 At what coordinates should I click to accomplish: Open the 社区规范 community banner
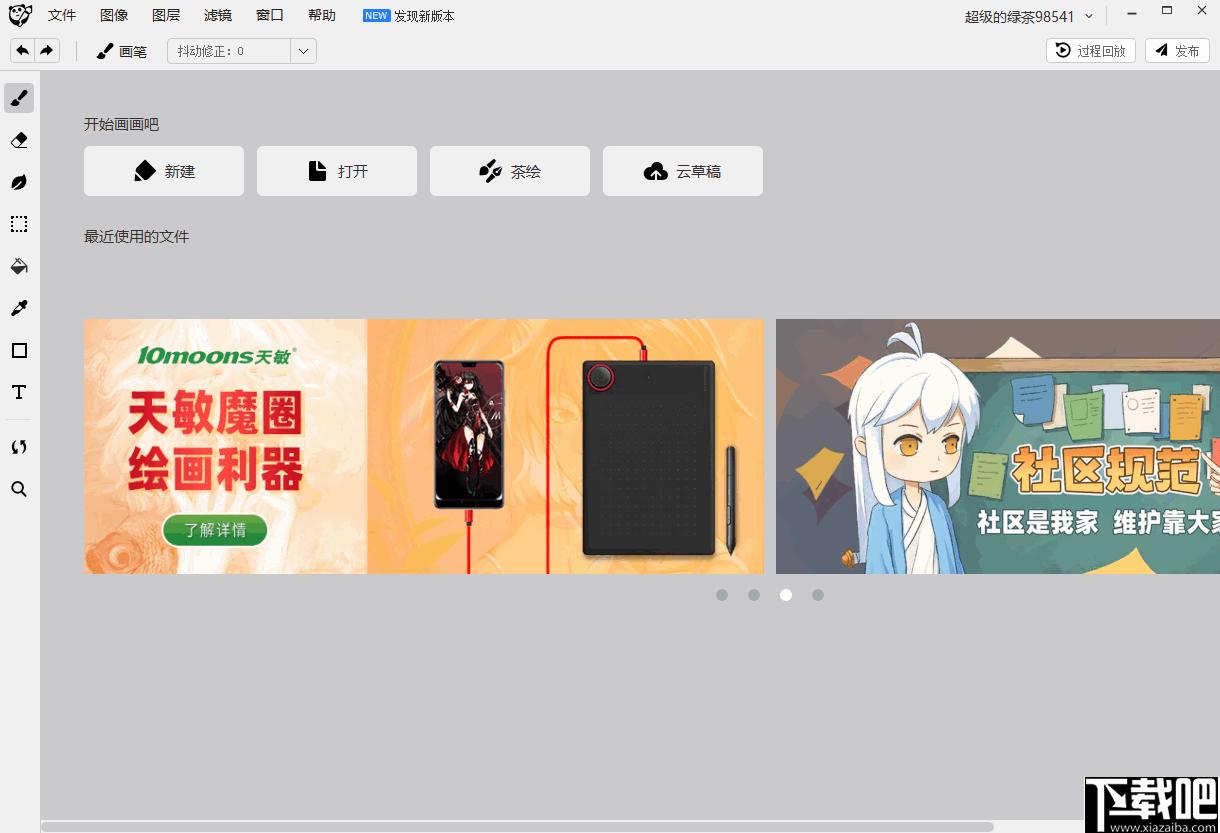(x=998, y=446)
